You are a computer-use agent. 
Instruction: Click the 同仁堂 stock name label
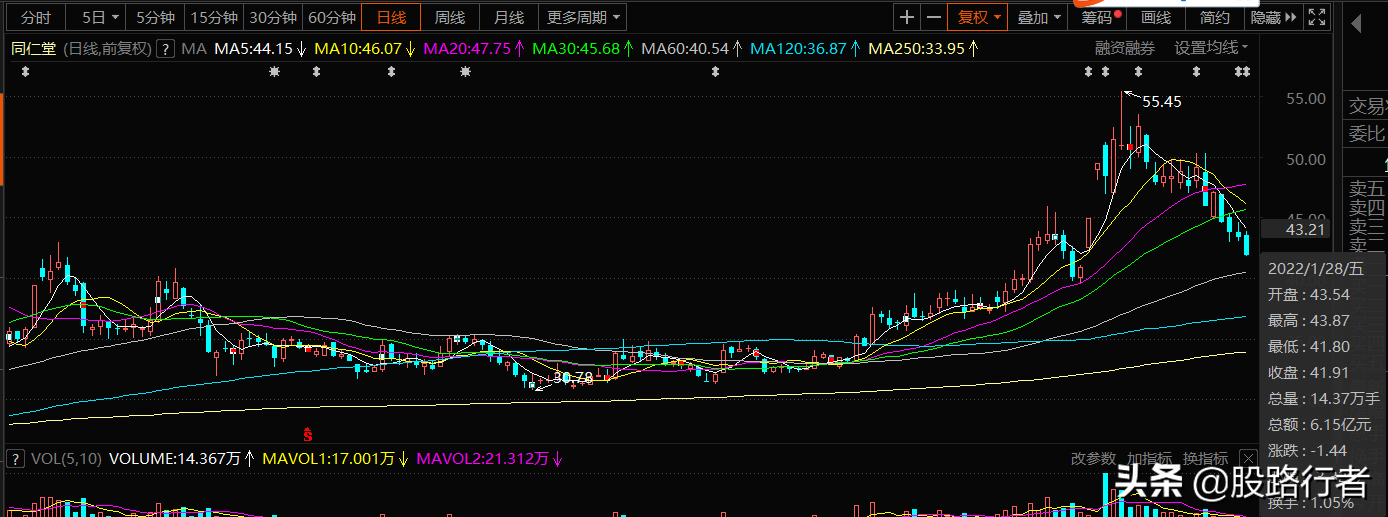tap(34, 48)
